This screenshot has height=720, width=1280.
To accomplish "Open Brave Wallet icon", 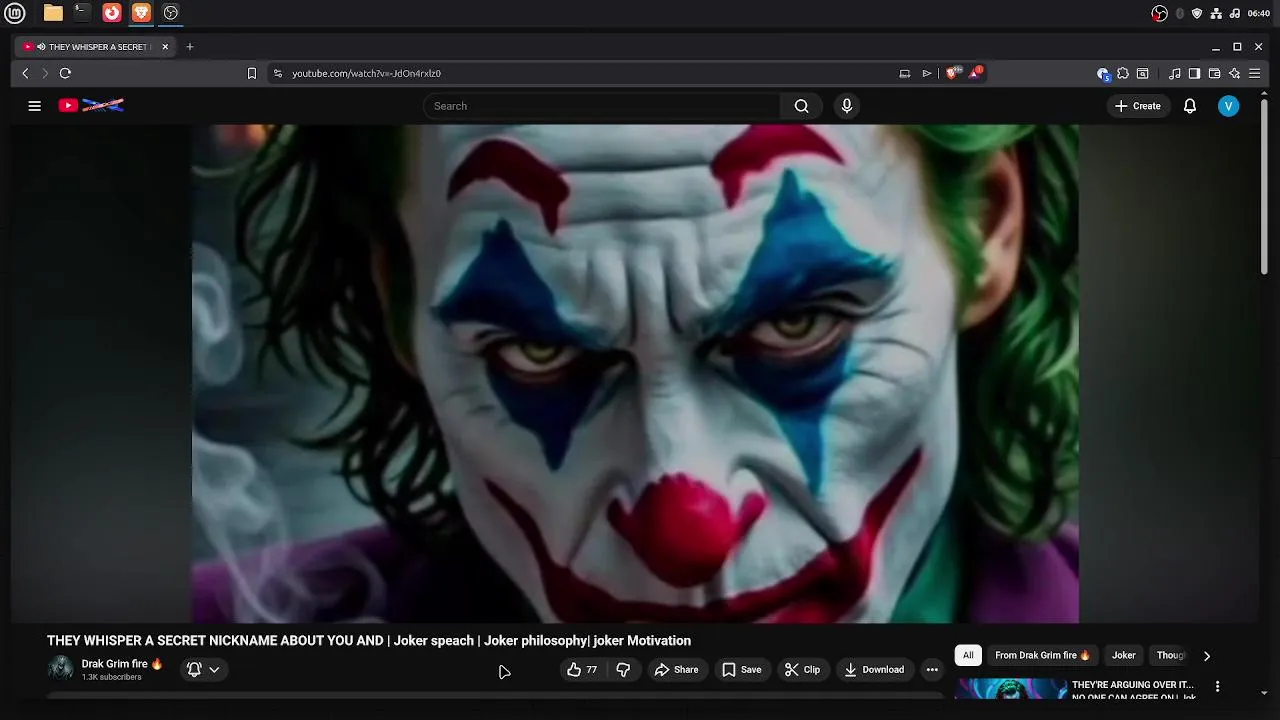I will (x=1215, y=73).
